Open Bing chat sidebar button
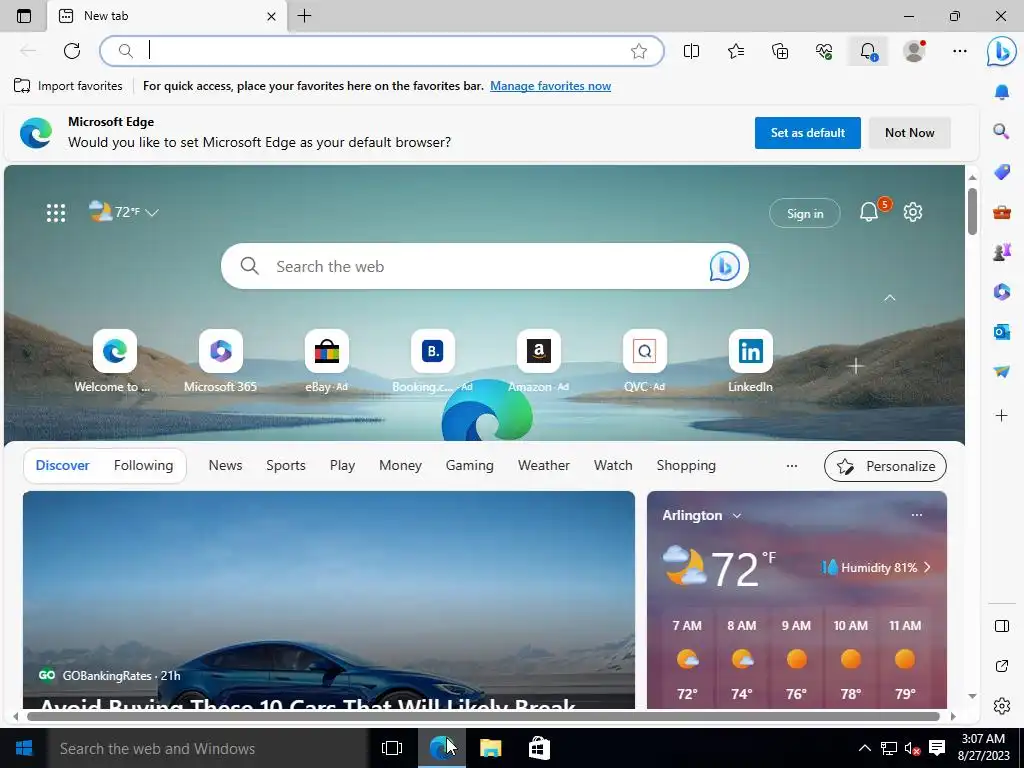This screenshot has height=768, width=1024. tap(1002, 51)
